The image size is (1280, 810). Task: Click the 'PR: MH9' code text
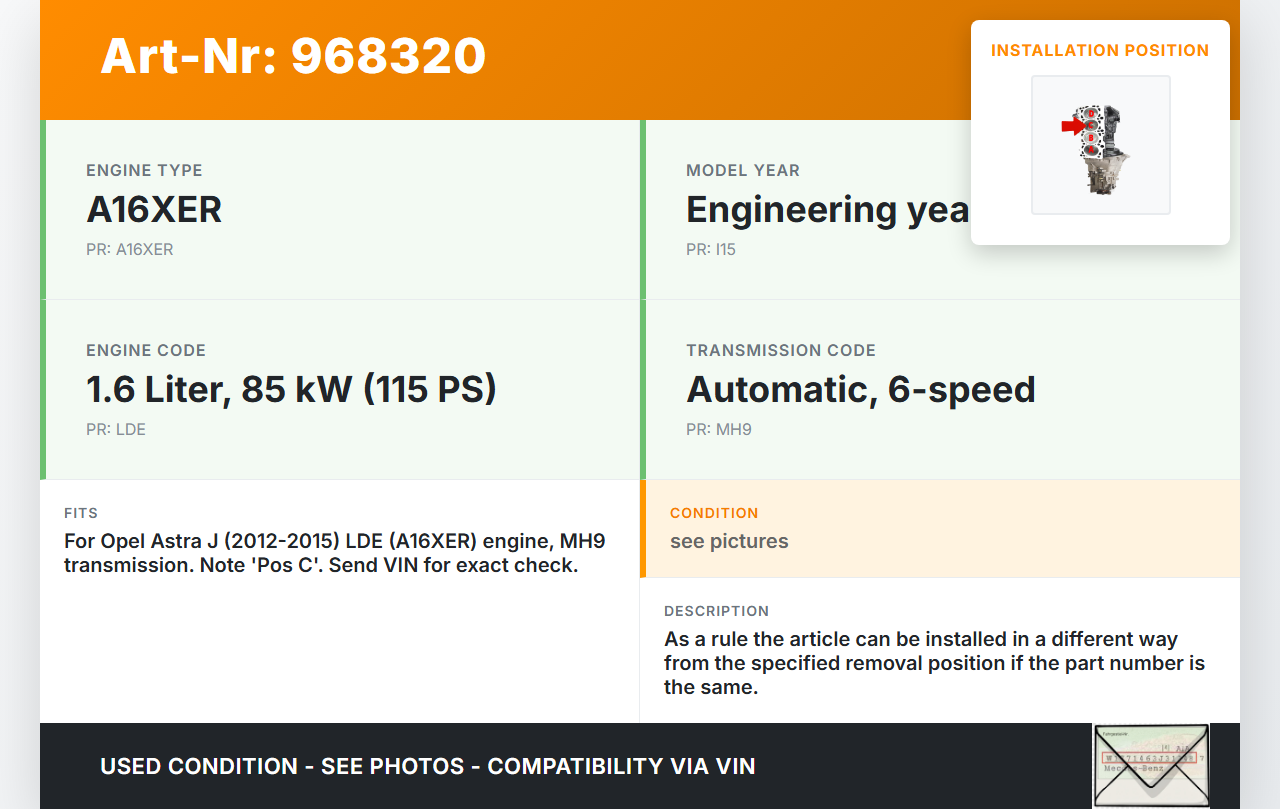719,430
